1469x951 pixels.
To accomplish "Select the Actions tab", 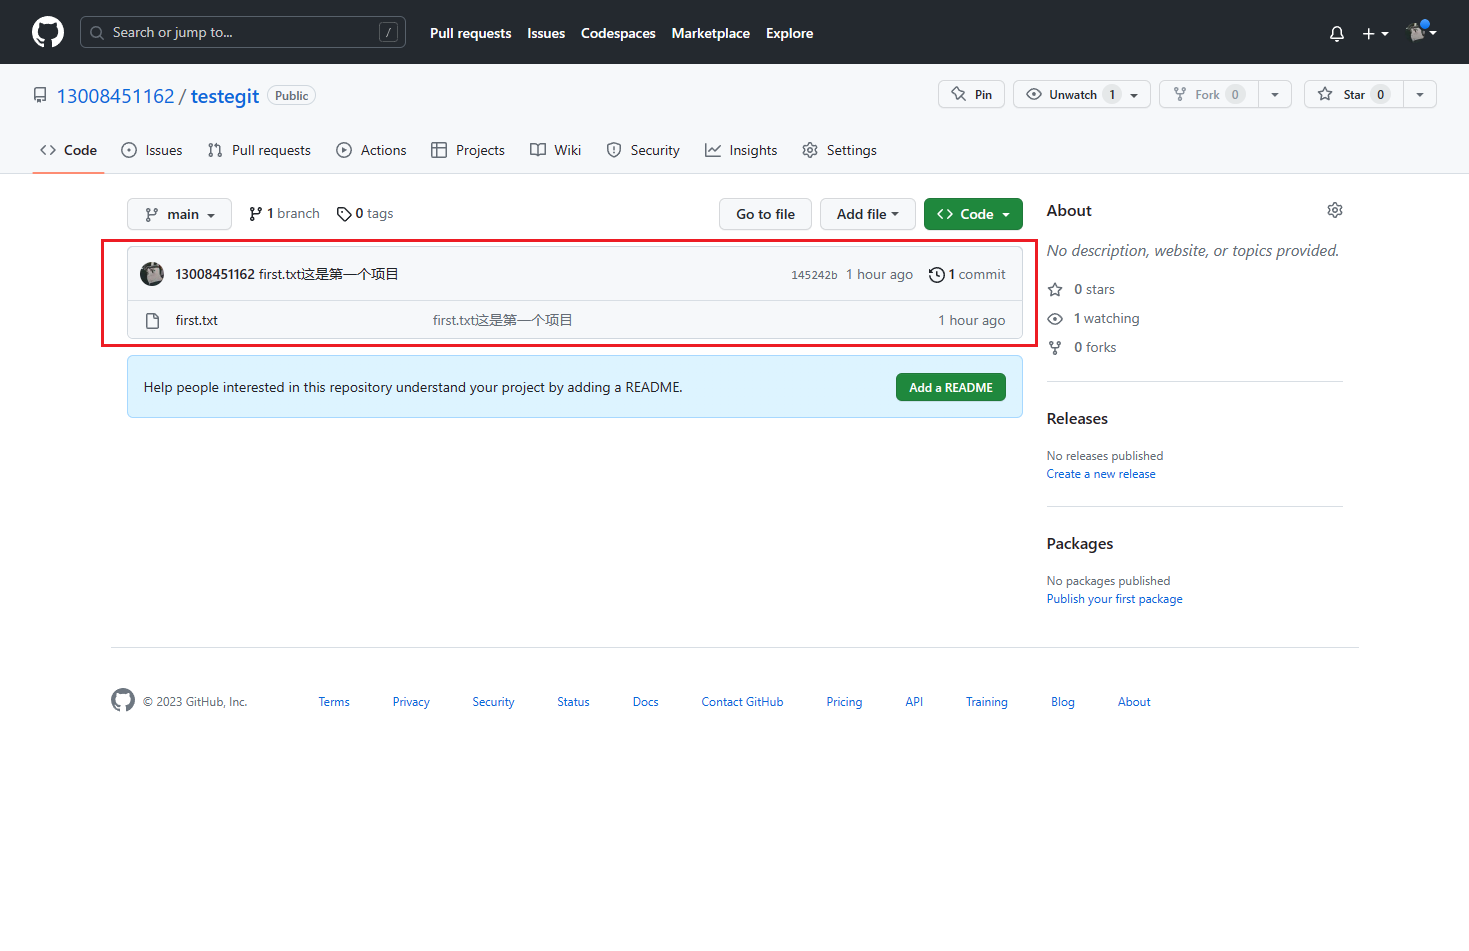I will [x=371, y=150].
